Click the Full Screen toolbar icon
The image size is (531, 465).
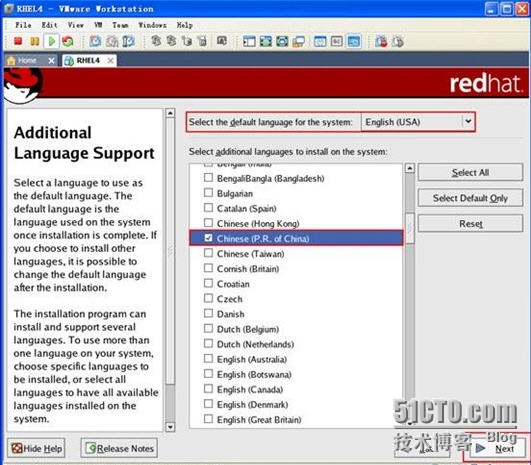[x=266, y=41]
